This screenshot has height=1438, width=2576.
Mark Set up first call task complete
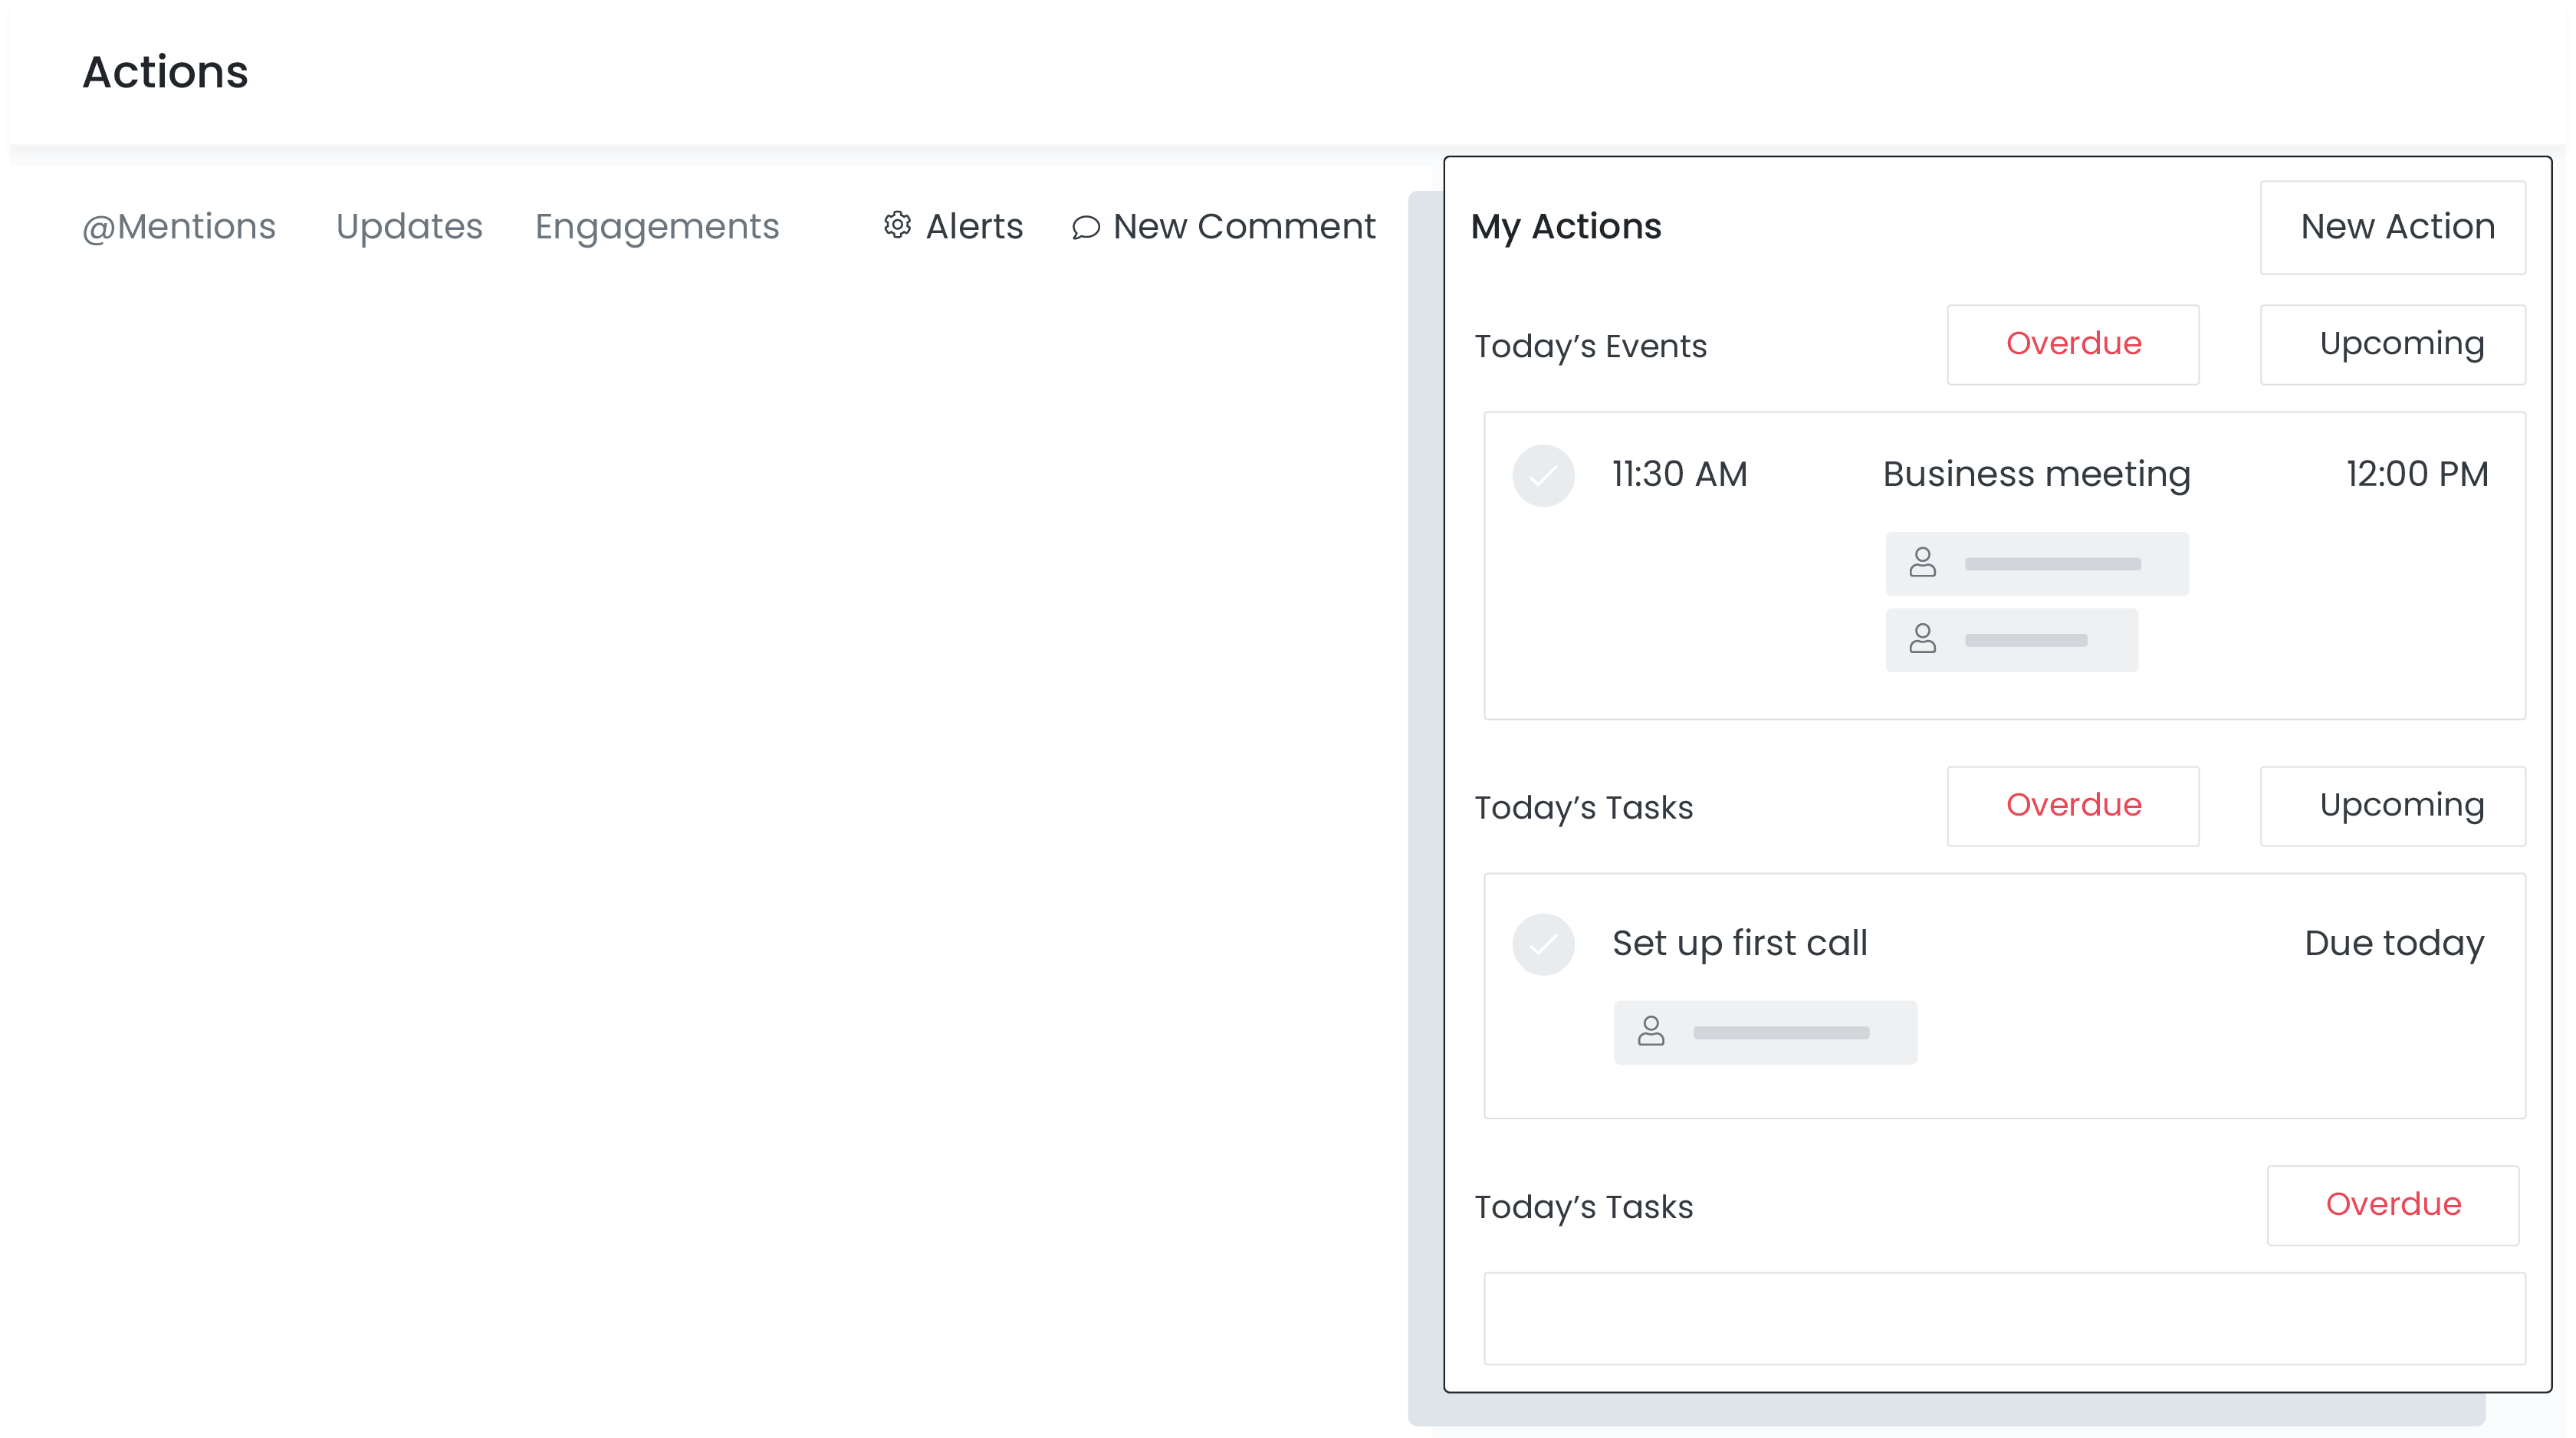(1543, 943)
